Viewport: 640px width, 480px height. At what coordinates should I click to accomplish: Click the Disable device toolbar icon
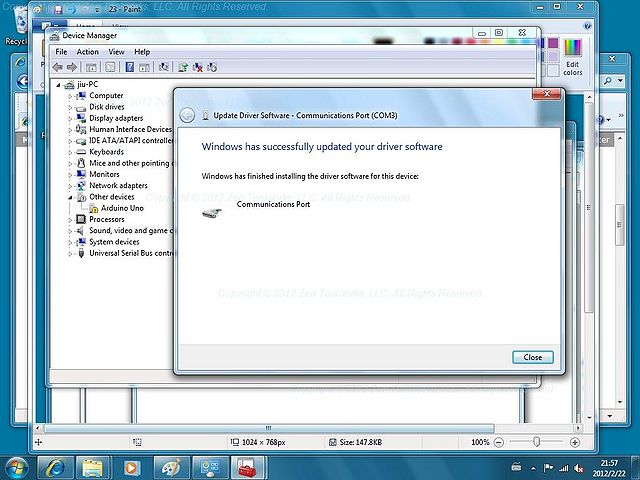pyautogui.click(x=212, y=67)
